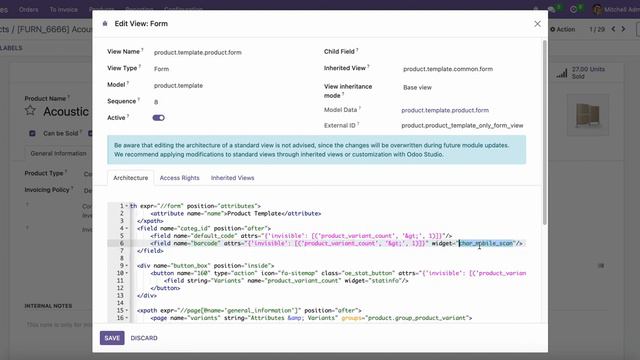Follow the Model Data link product.template.product.form

pyautogui.click(x=445, y=110)
